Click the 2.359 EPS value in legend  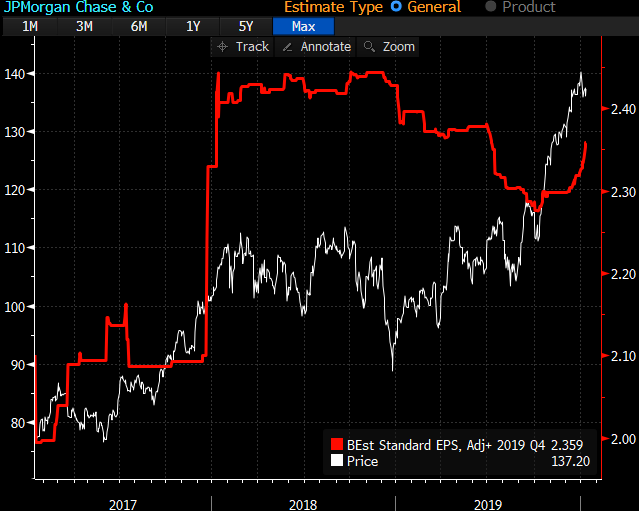click(x=567, y=445)
